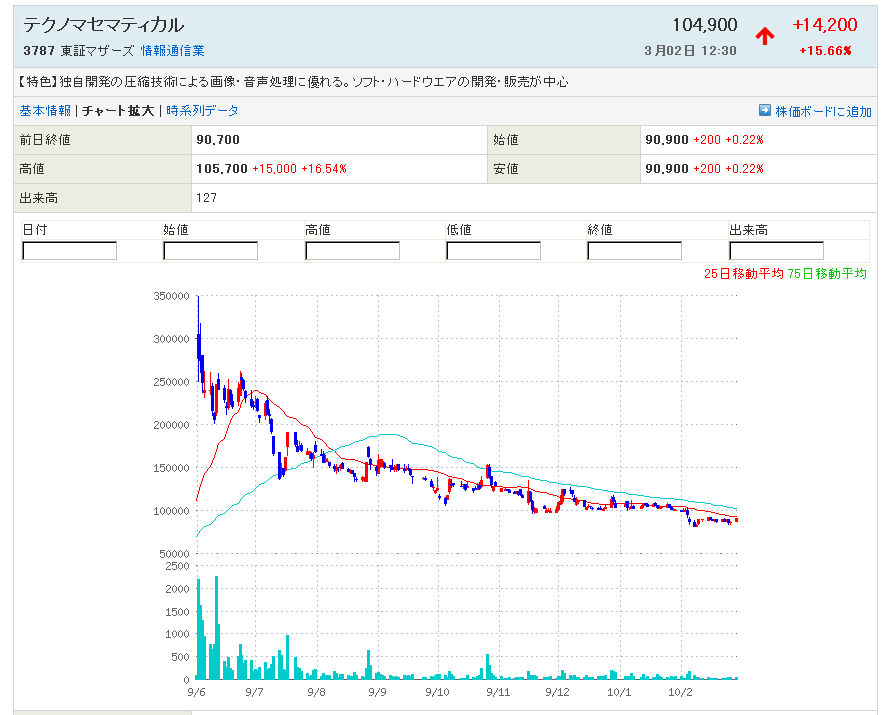Click the テクノマセマティカル stock name heading
This screenshot has height=715, width=885.
pos(103,26)
